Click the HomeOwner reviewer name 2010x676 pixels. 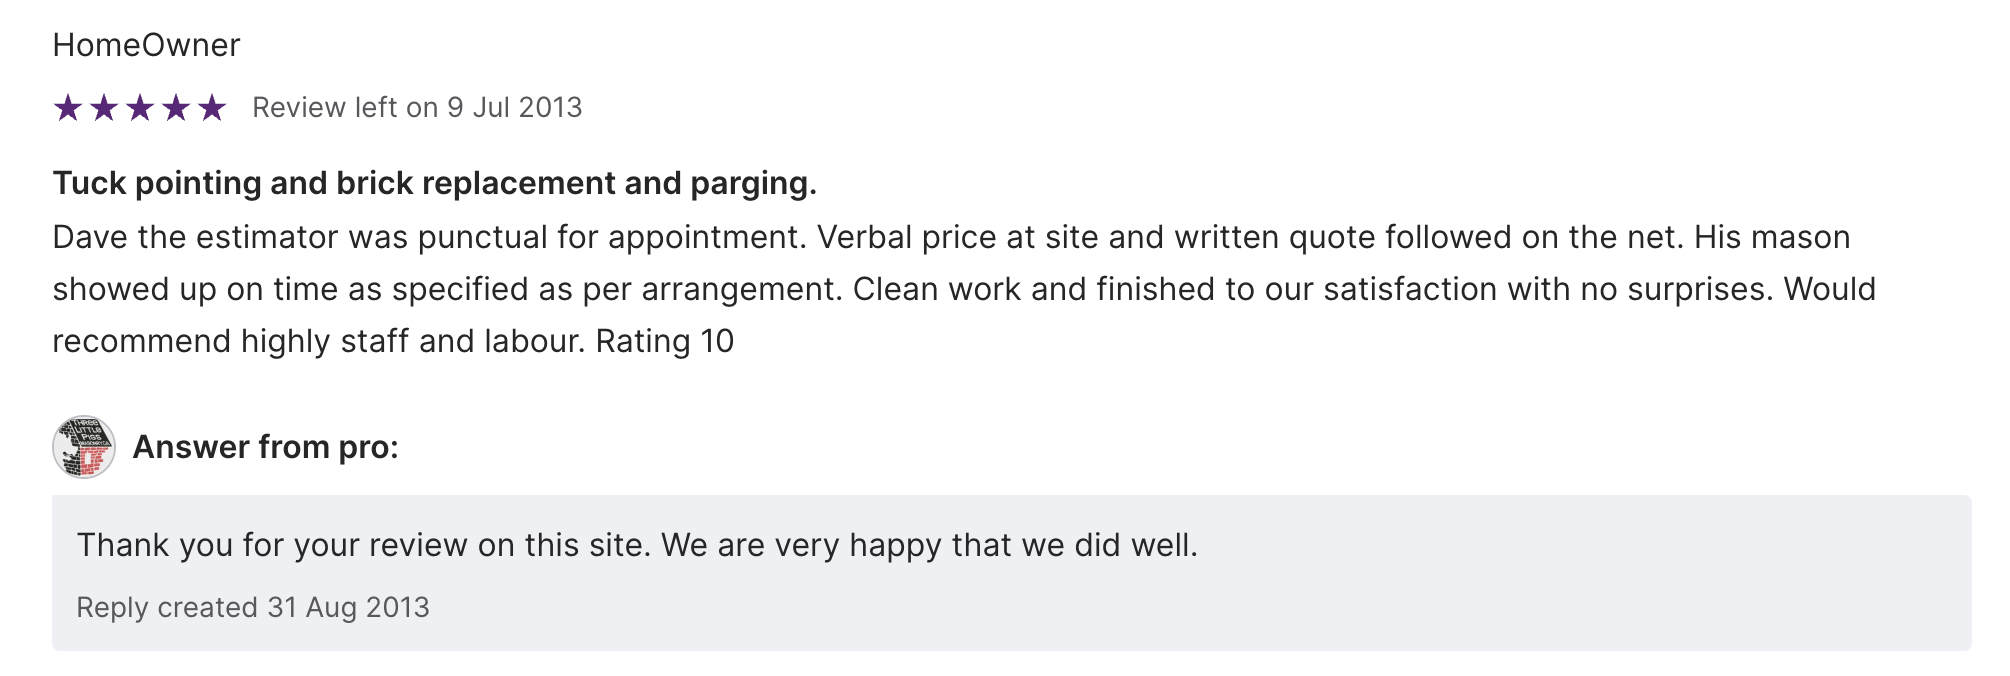(x=146, y=45)
